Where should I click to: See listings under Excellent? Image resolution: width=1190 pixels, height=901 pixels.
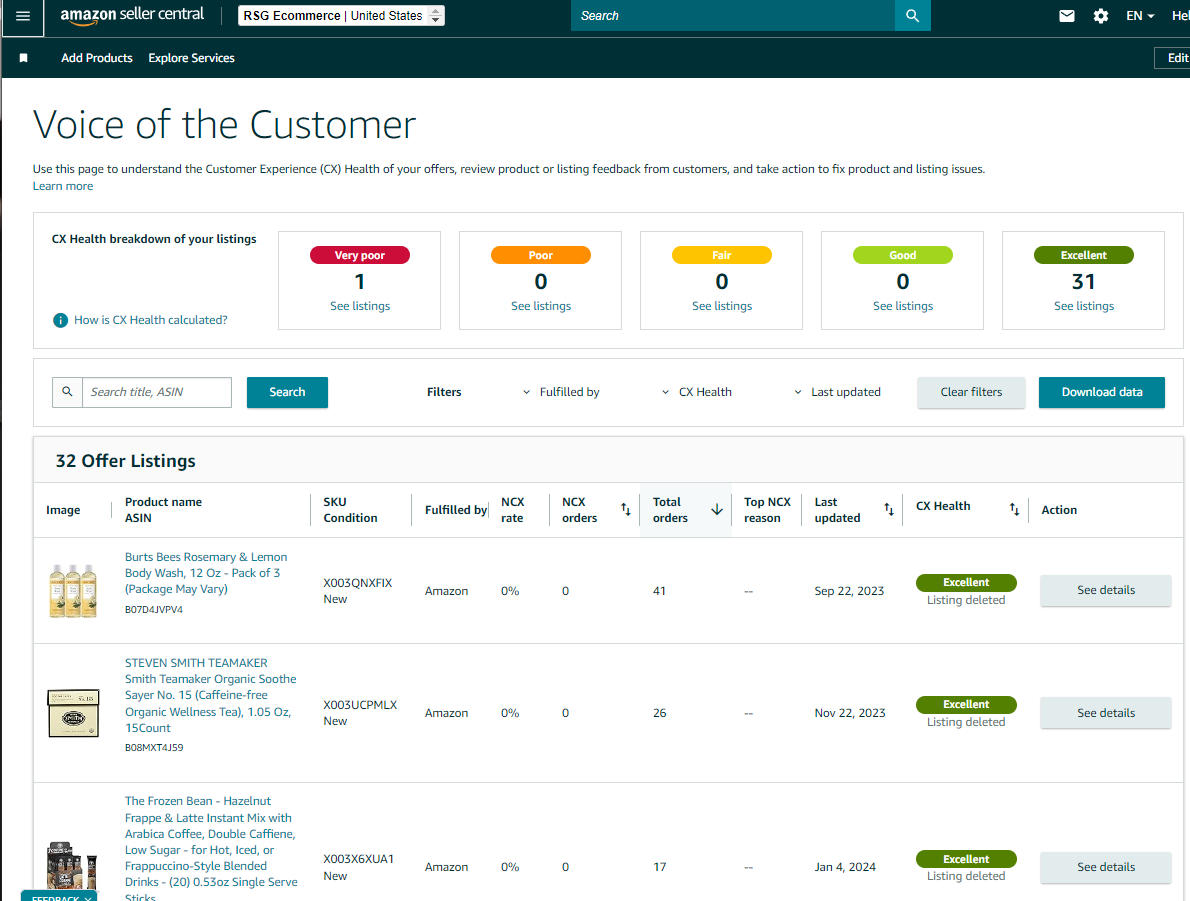(1084, 306)
